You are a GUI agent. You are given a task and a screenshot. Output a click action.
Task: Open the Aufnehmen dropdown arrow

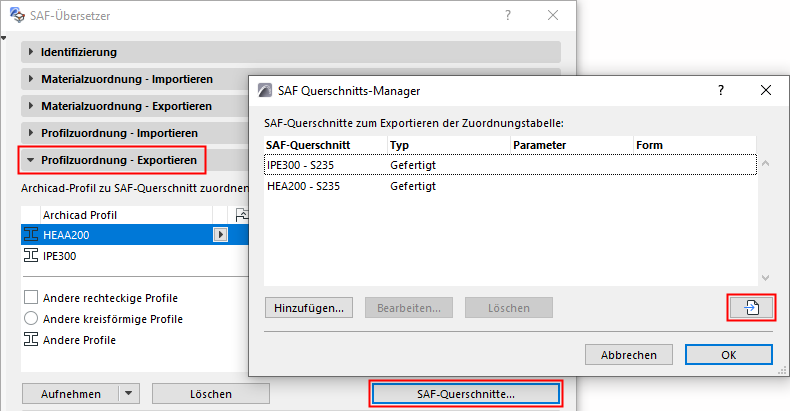click(x=129, y=394)
